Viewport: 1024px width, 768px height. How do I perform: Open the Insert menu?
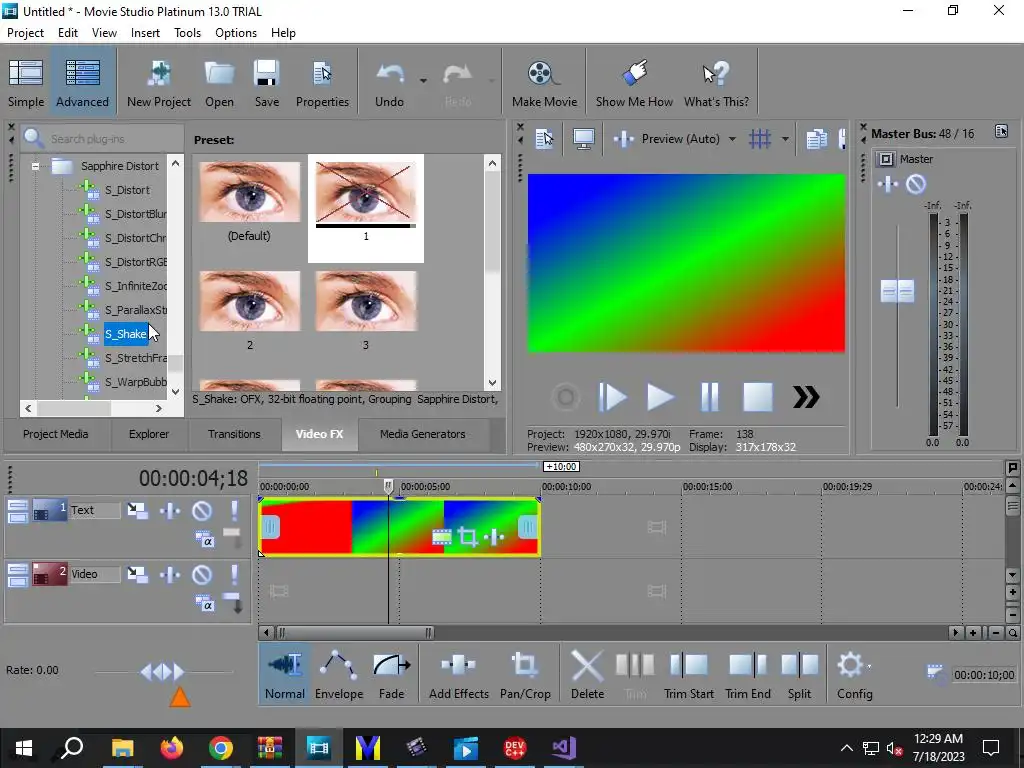pyautogui.click(x=145, y=33)
